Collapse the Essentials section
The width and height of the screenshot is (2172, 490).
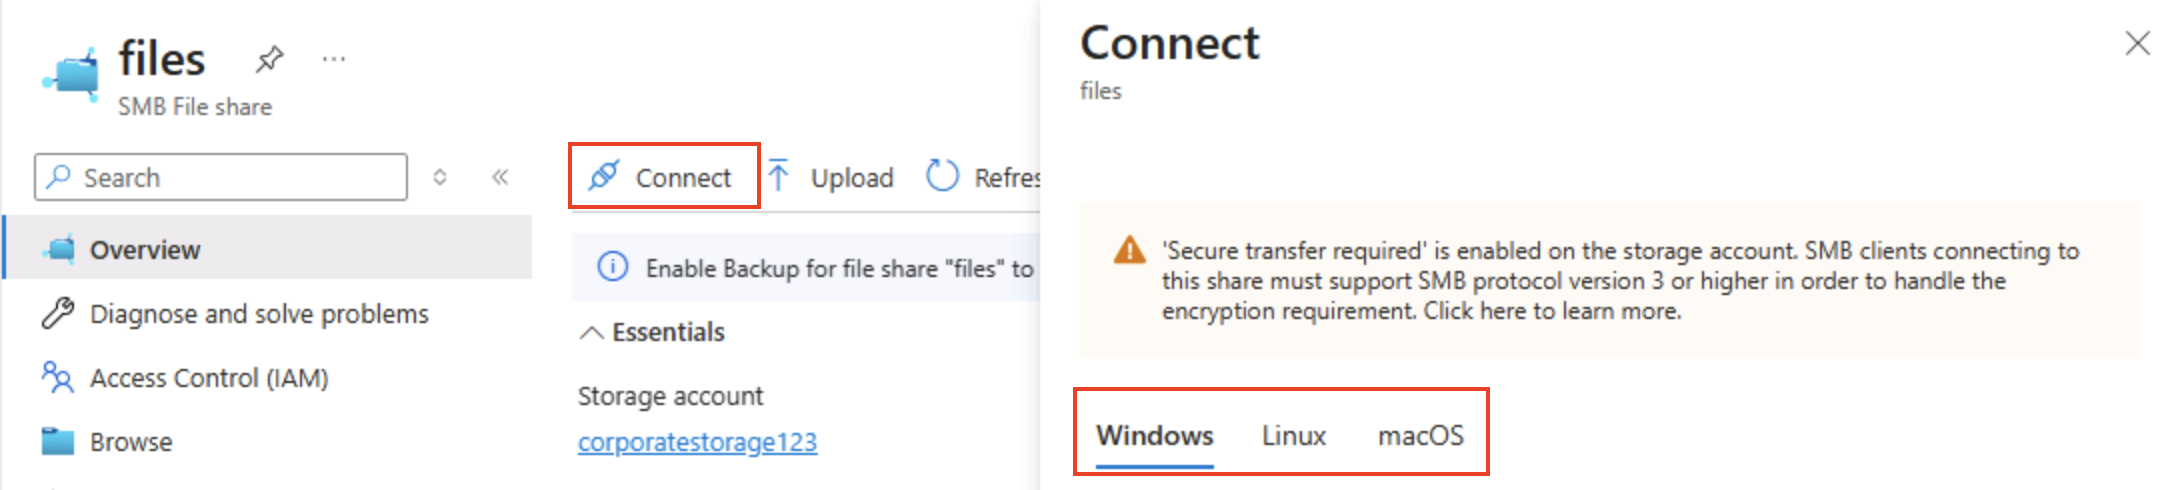591,333
